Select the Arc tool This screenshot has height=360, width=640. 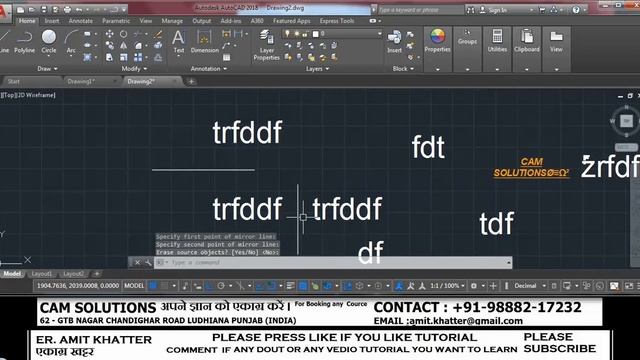click(x=71, y=42)
